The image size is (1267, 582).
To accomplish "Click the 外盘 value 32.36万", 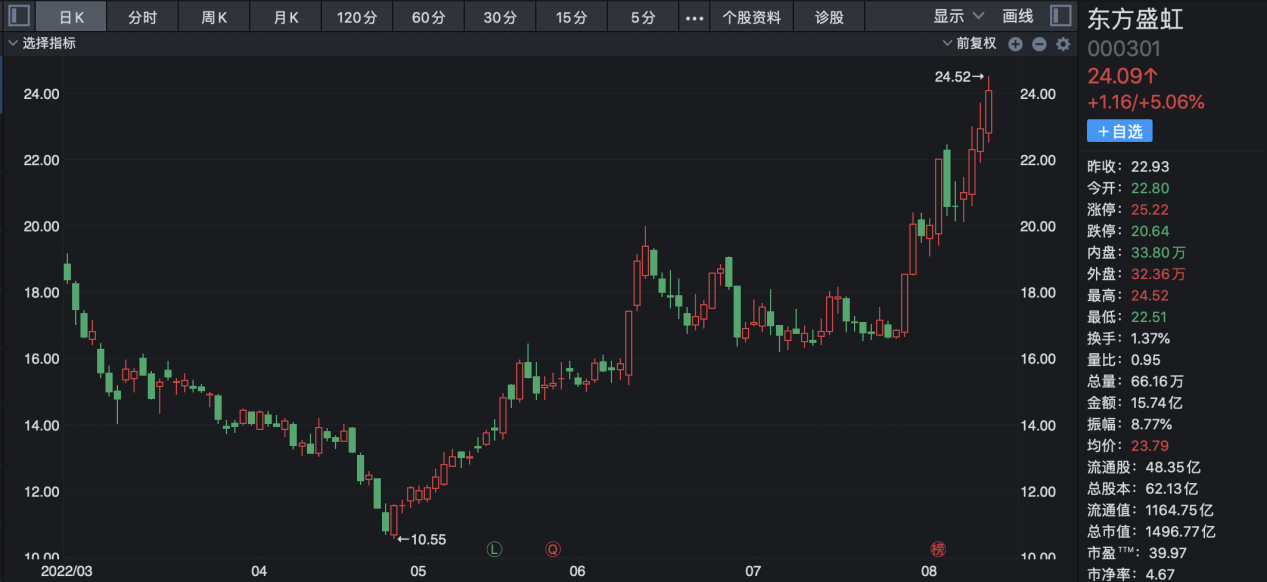I will point(1158,274).
